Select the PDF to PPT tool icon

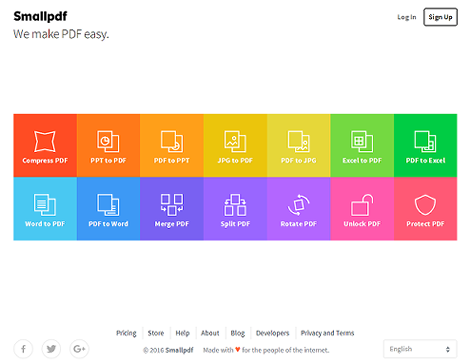(172, 141)
